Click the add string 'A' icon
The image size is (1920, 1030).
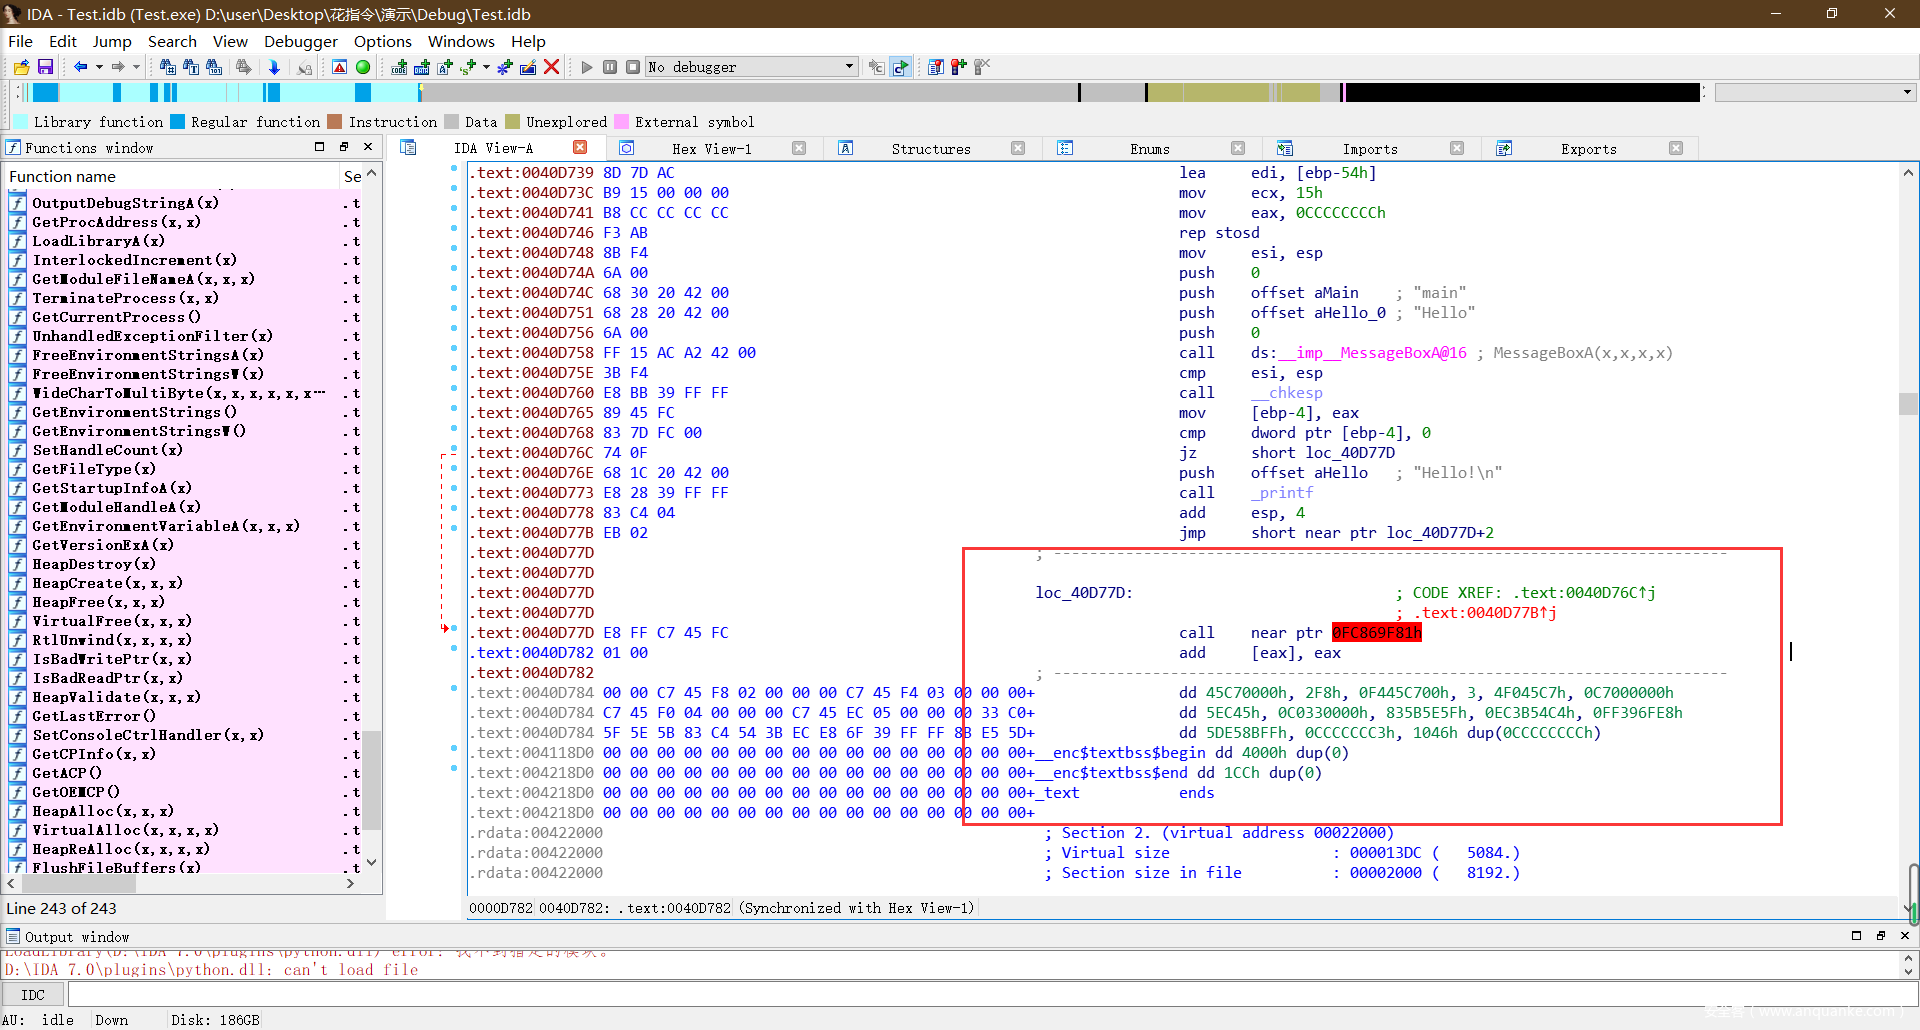tap(446, 67)
